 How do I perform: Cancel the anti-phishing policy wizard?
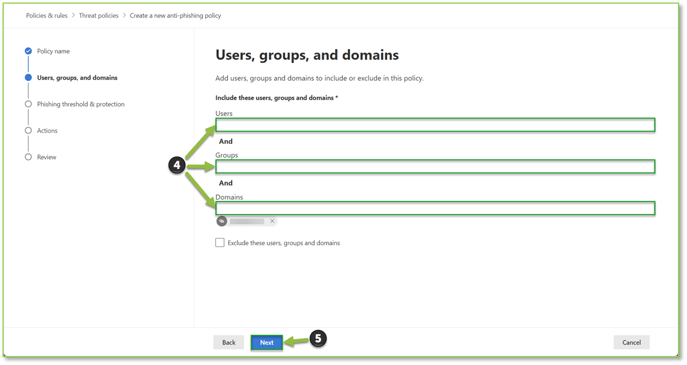631,343
